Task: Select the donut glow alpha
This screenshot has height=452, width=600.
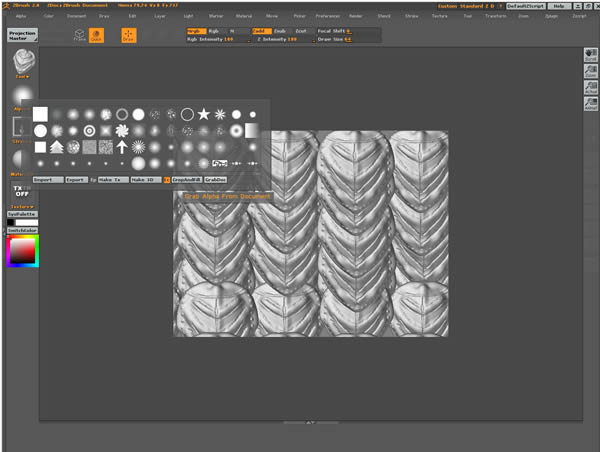Action: pyautogui.click(x=236, y=131)
